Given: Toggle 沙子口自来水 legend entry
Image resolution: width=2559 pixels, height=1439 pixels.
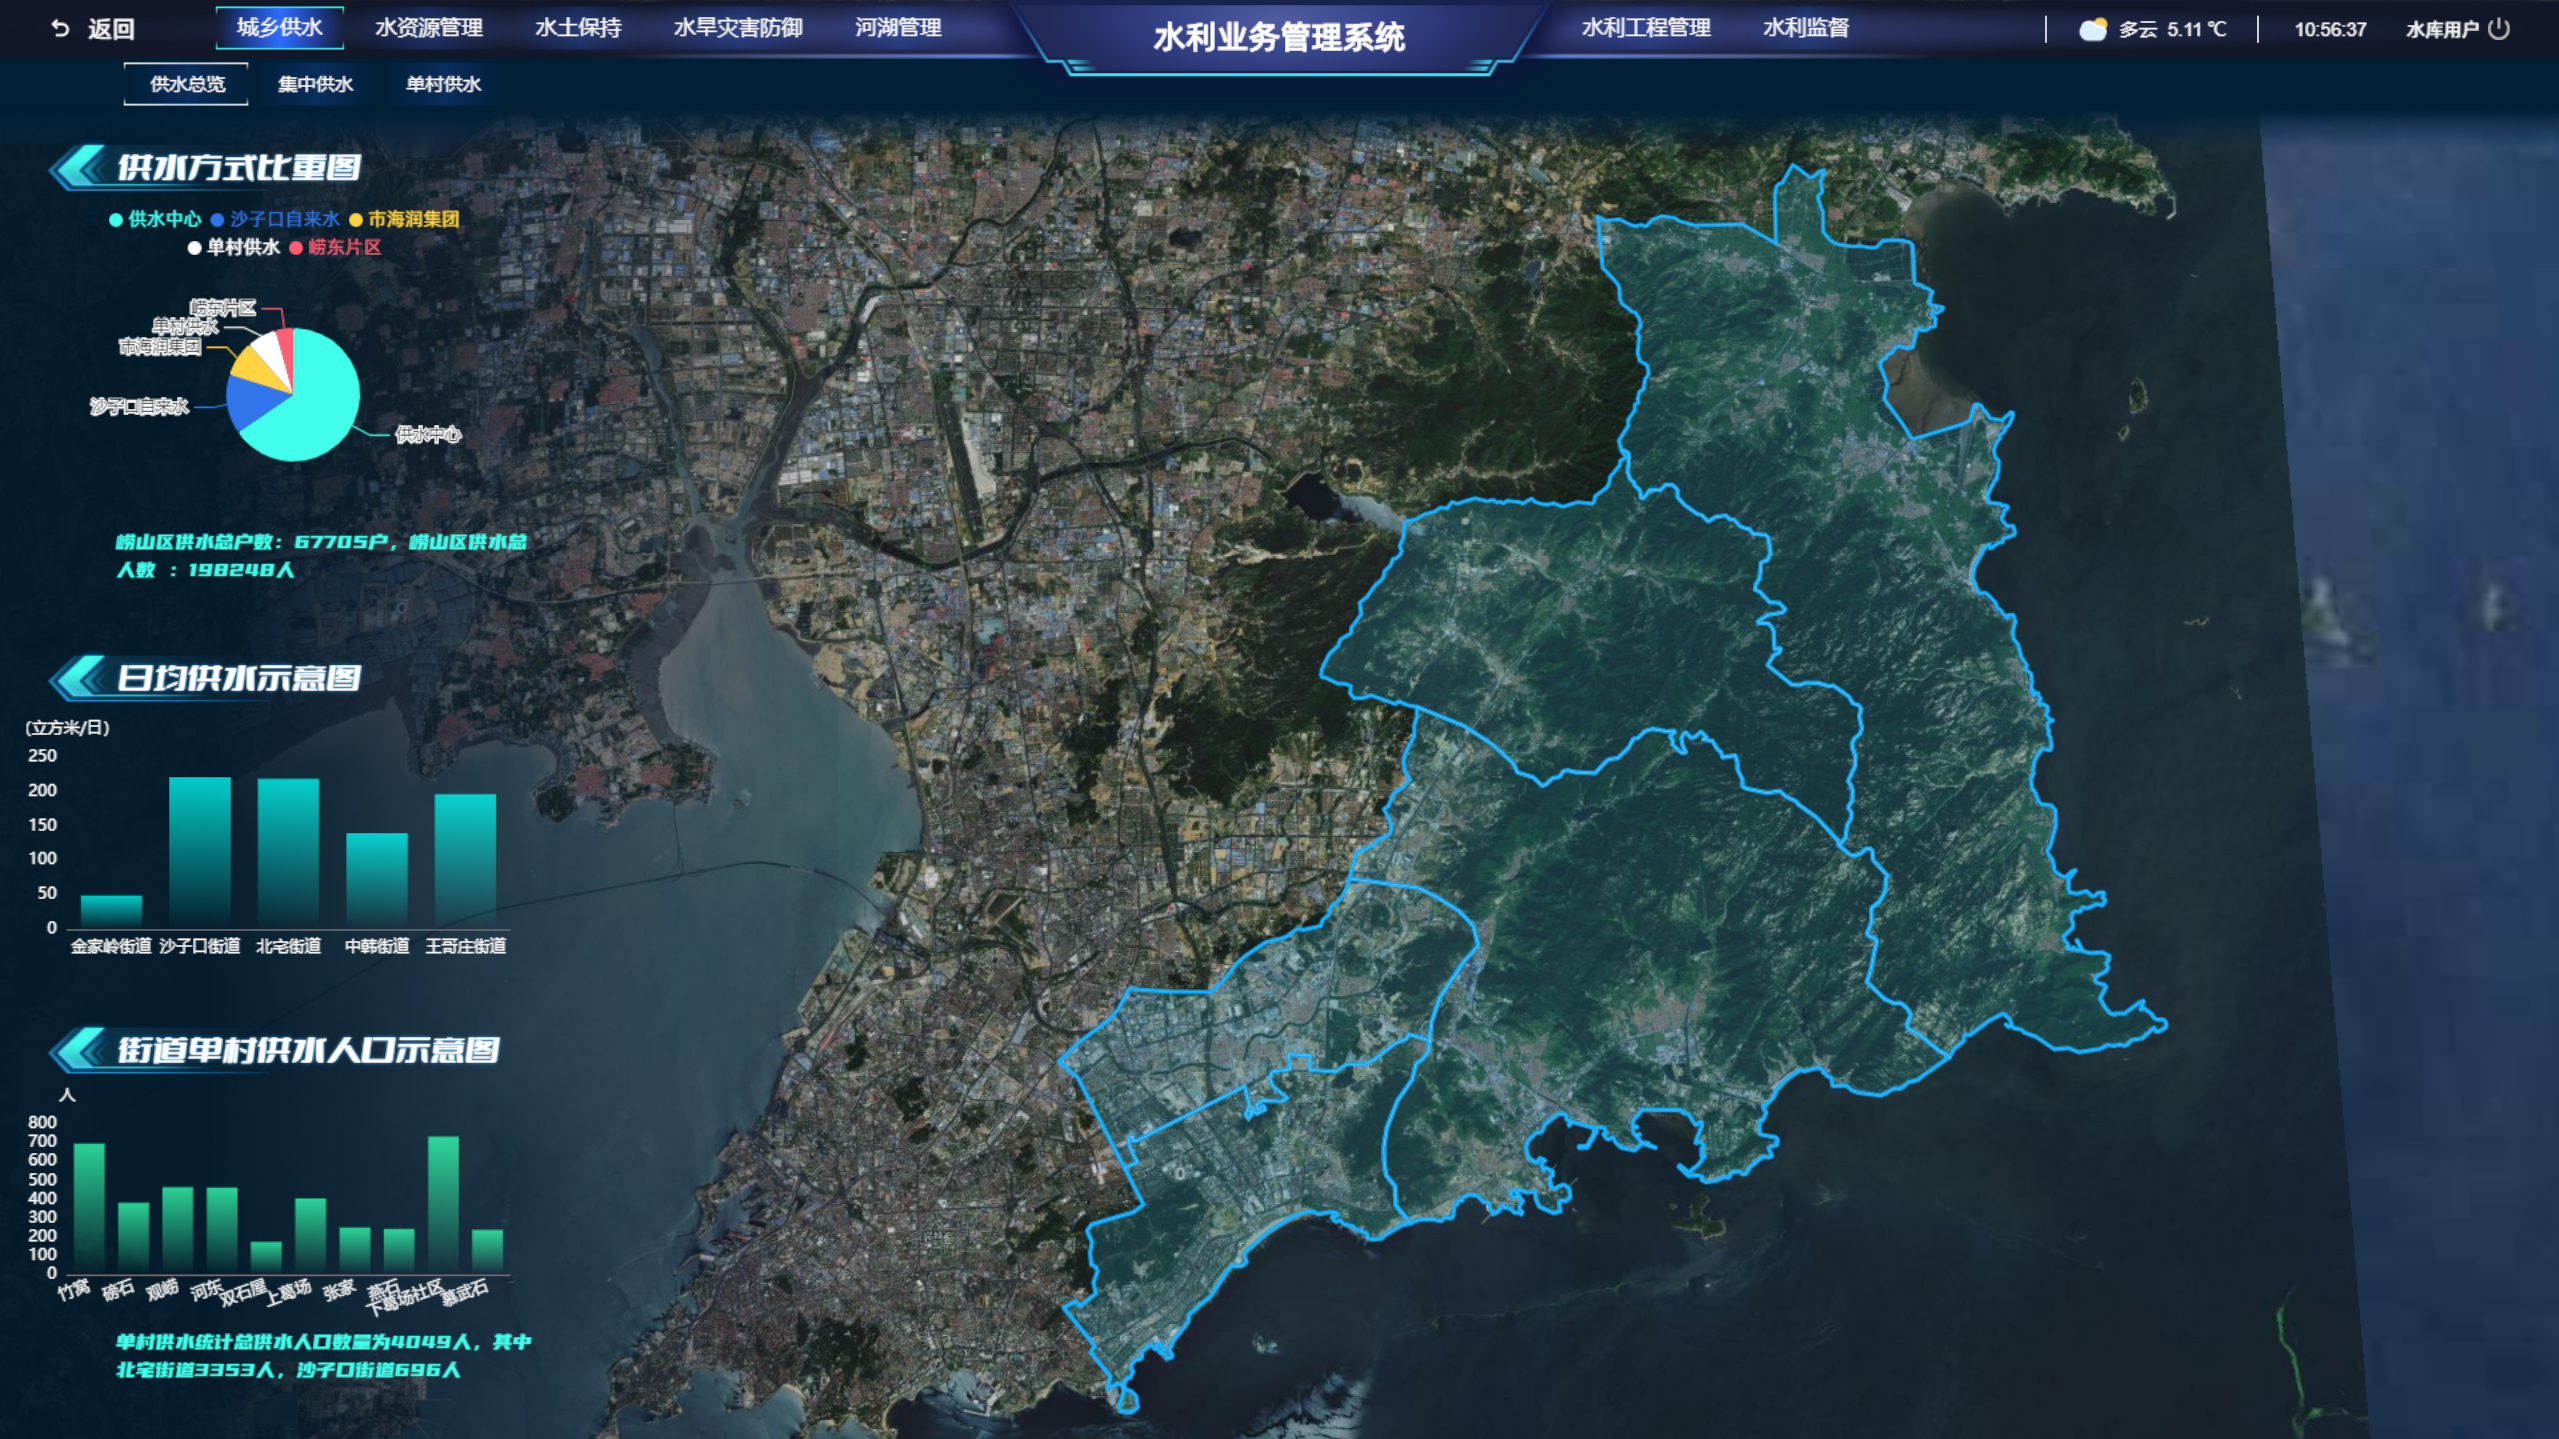Looking at the screenshot, I should point(275,219).
